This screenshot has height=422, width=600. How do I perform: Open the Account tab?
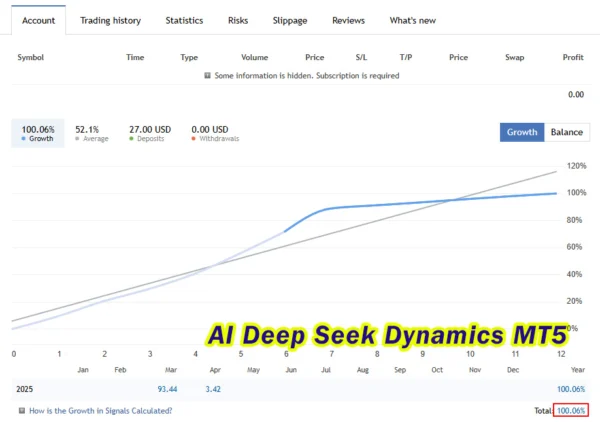(38, 20)
